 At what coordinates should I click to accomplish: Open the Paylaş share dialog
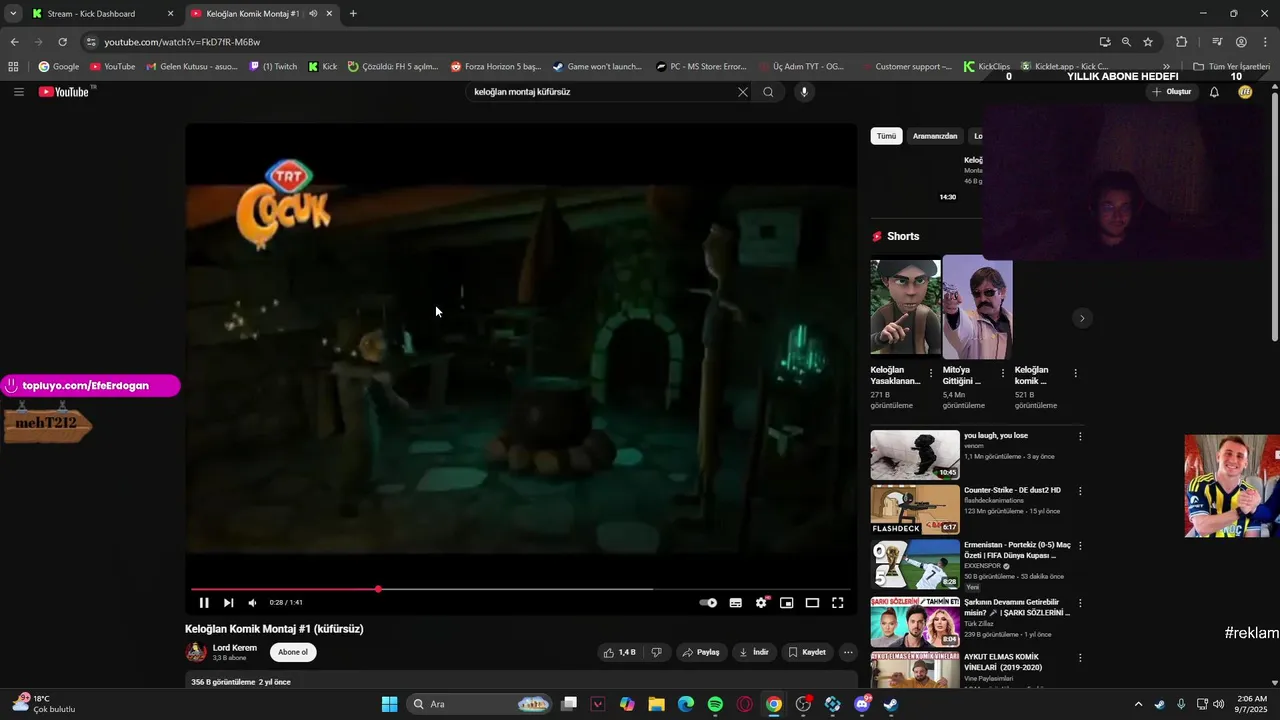pos(700,652)
